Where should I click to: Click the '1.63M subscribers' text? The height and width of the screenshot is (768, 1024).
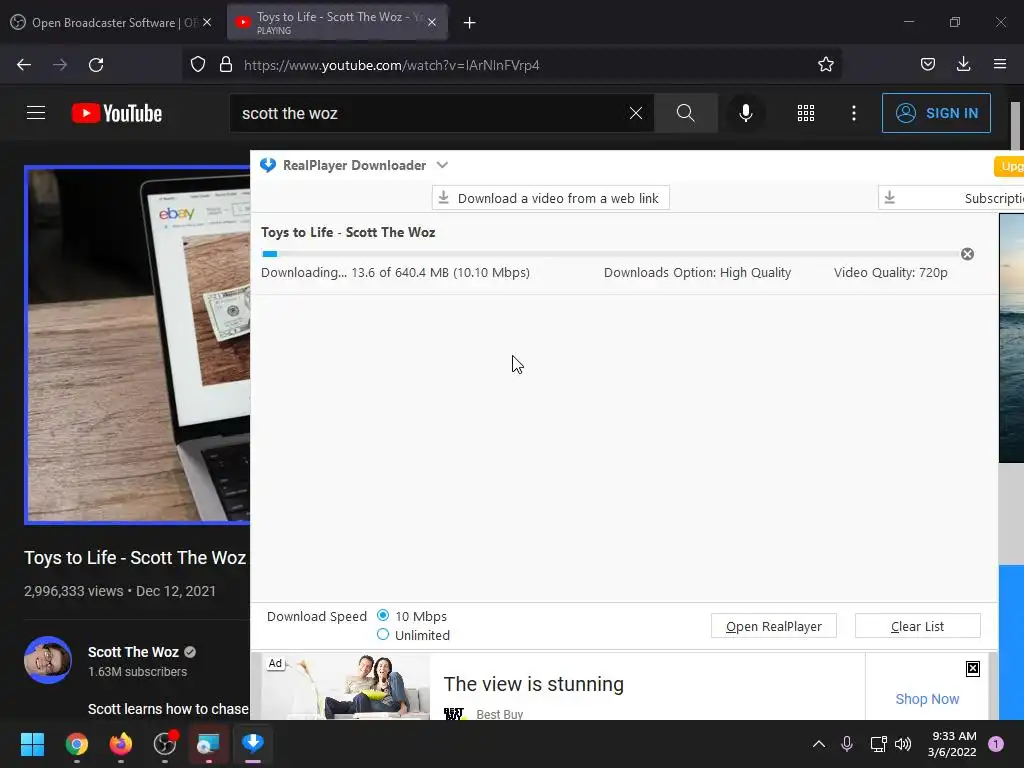[x=137, y=671]
